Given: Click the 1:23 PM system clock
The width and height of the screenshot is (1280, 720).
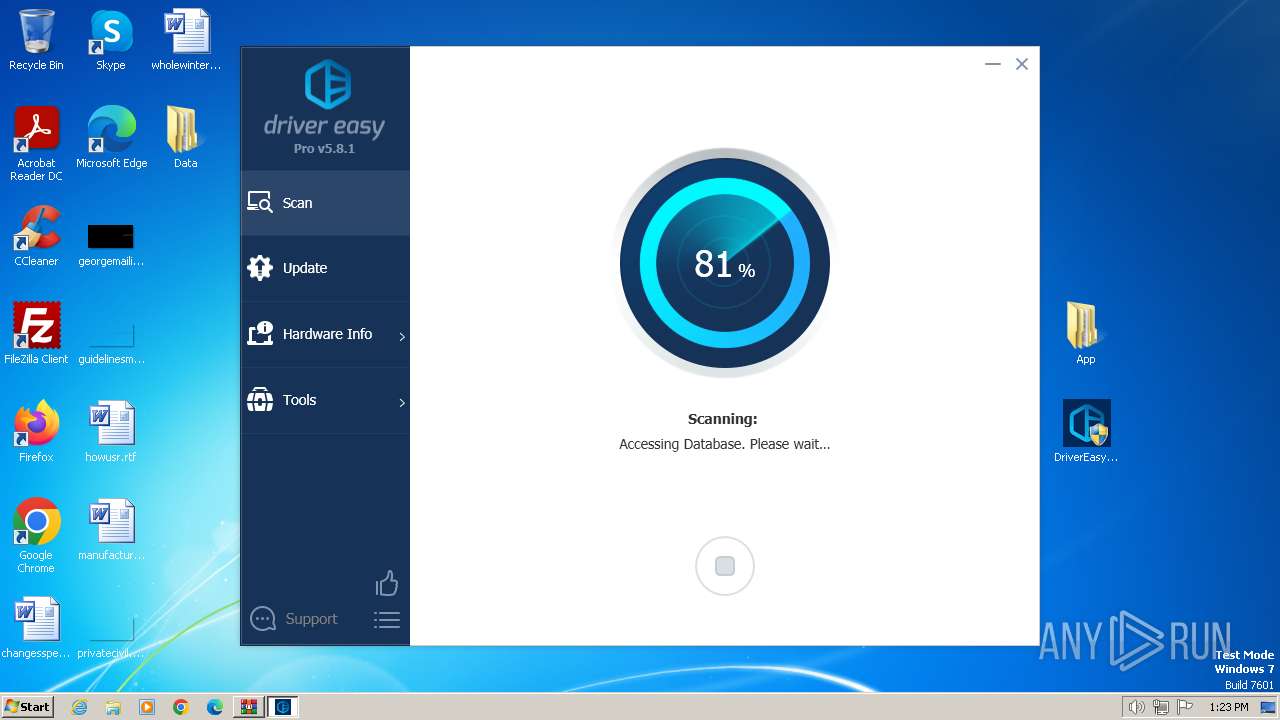Looking at the screenshot, I should pos(1229,707).
